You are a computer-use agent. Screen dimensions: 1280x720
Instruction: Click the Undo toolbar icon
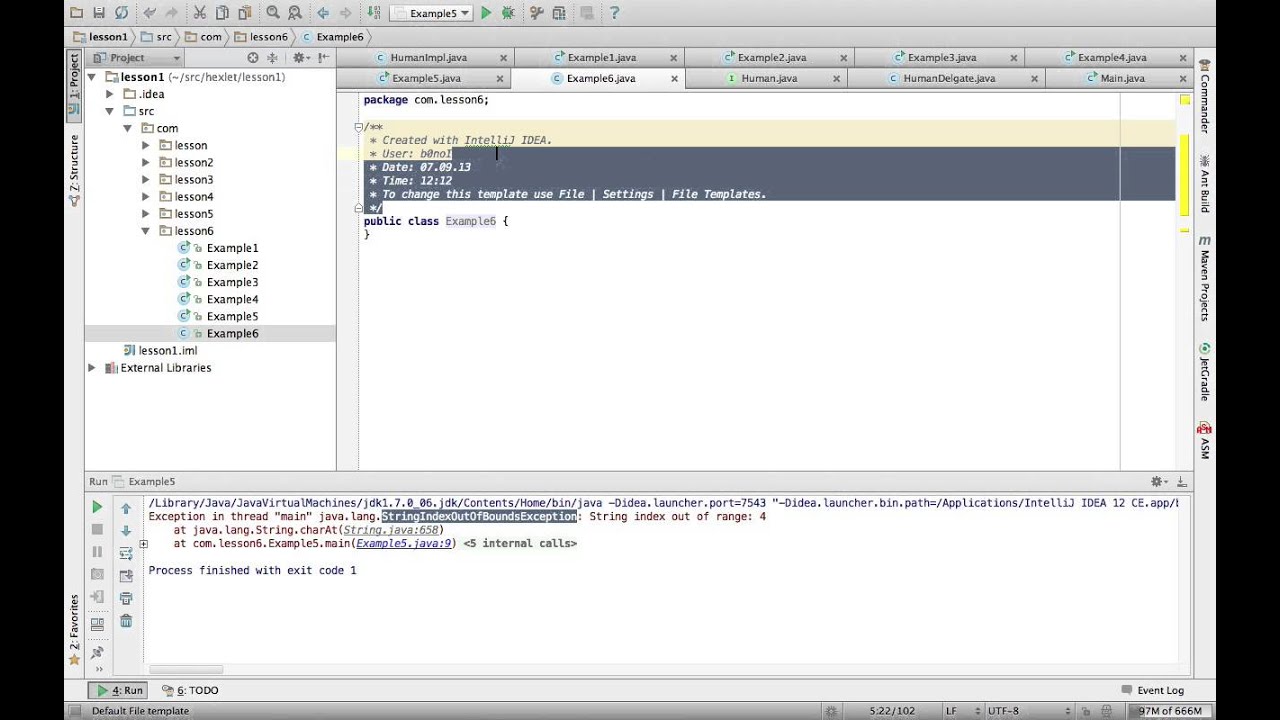pos(149,13)
